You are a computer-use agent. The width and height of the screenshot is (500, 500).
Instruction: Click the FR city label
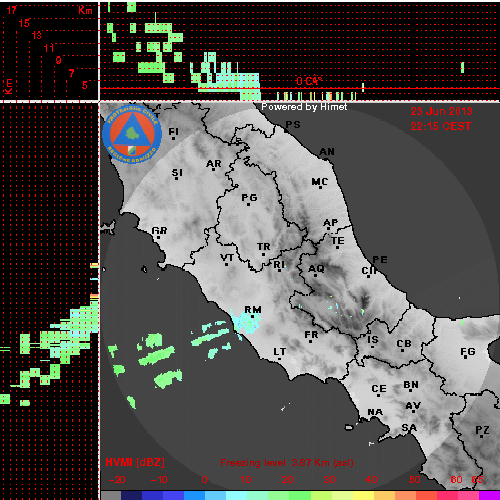[x=311, y=335]
